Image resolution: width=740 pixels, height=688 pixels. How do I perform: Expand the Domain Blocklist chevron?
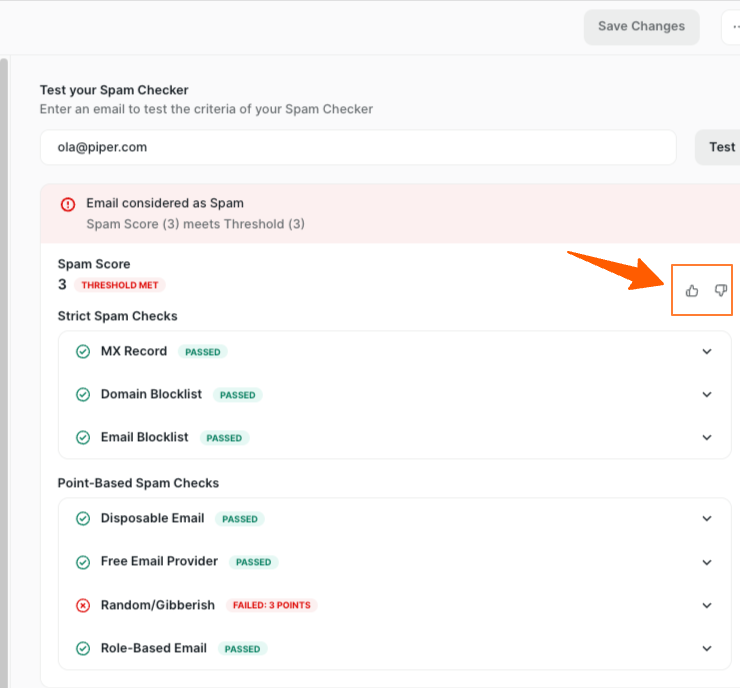click(x=707, y=395)
